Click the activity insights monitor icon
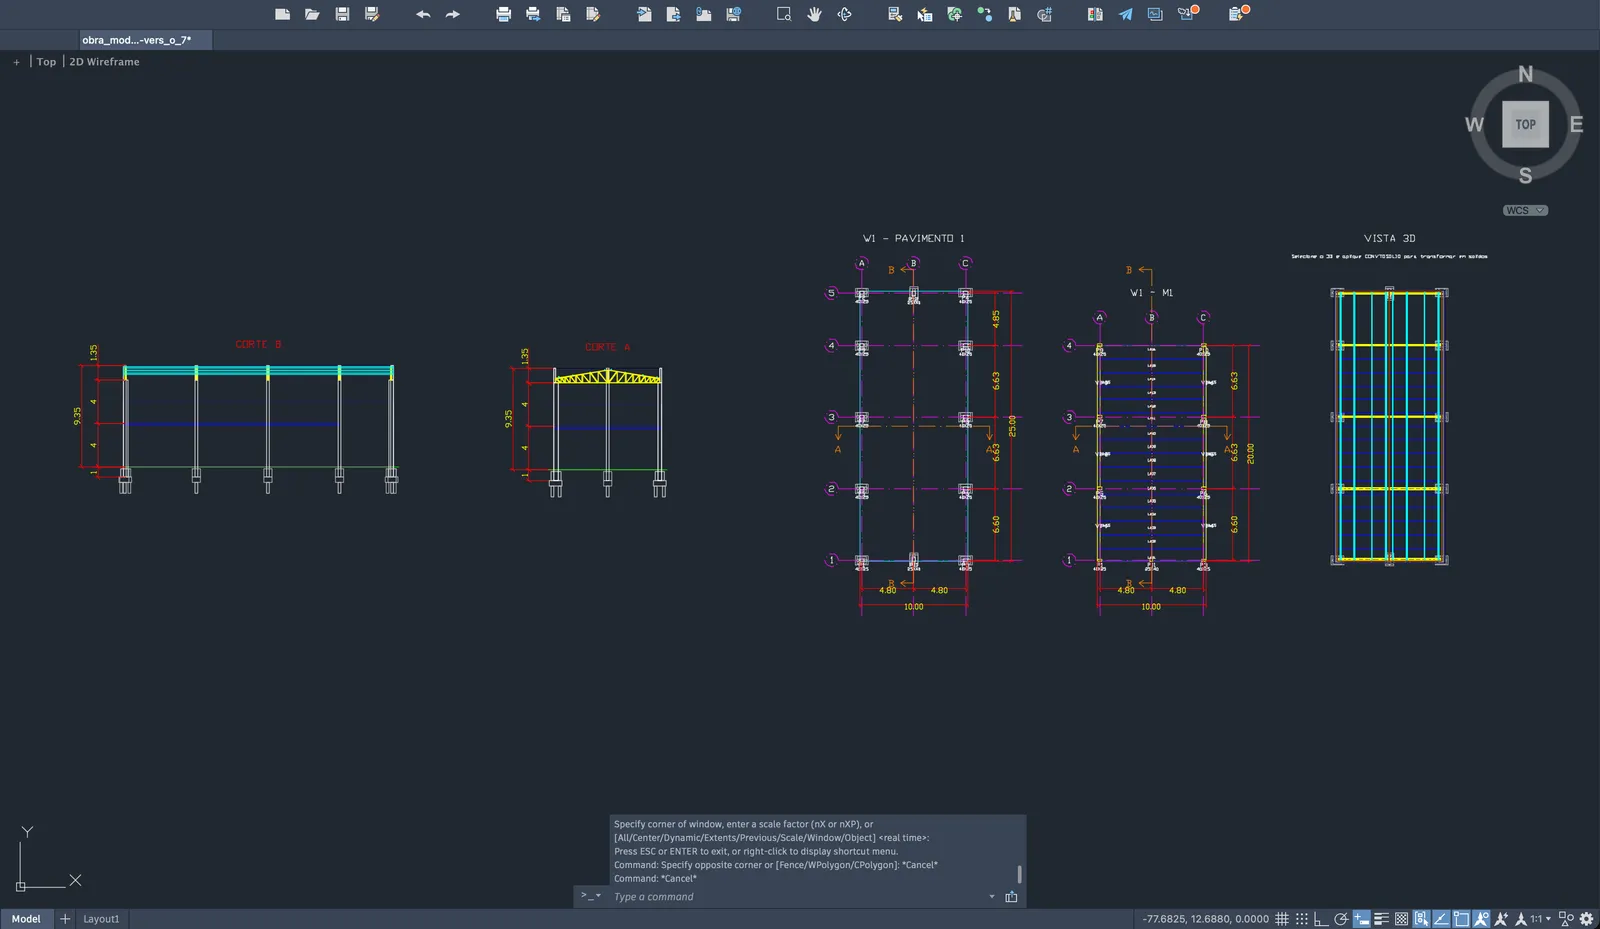The image size is (1600, 929). [x=1155, y=14]
